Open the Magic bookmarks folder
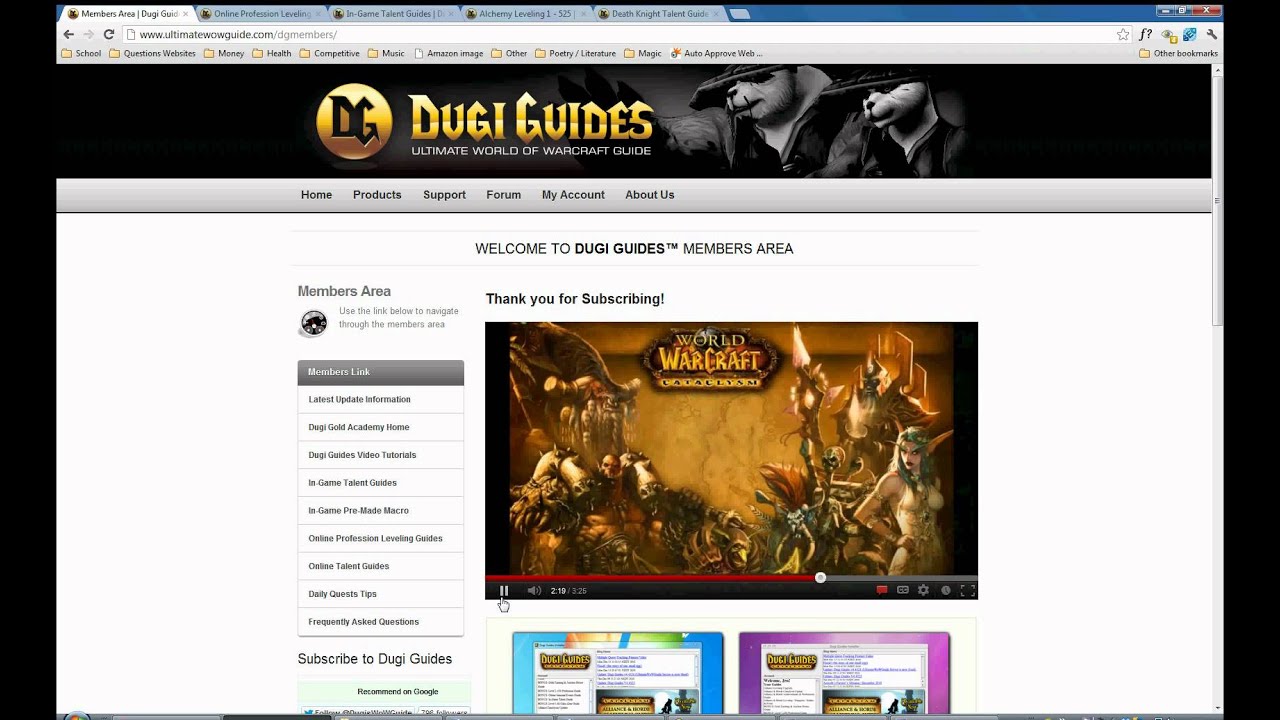Viewport: 1280px width, 720px height. pos(642,53)
